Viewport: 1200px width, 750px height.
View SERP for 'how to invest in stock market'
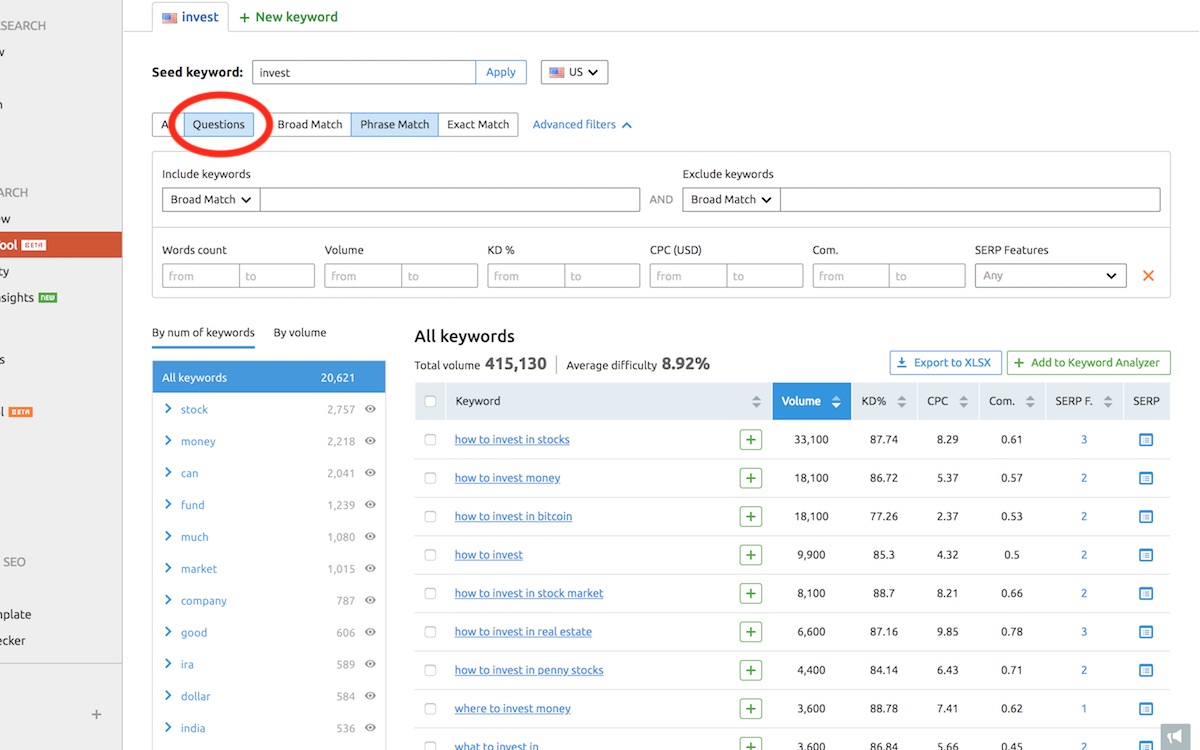tap(1146, 593)
